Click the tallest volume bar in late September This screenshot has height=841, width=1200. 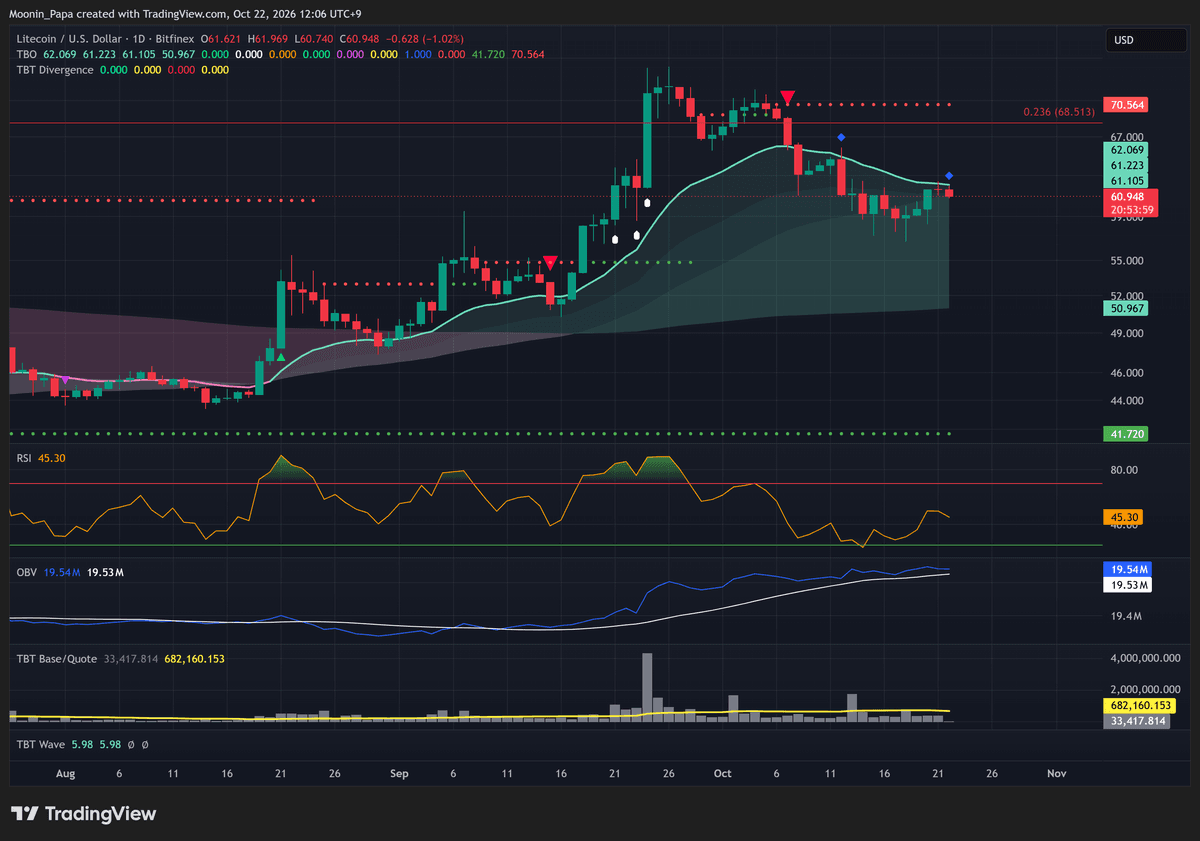[x=647, y=687]
